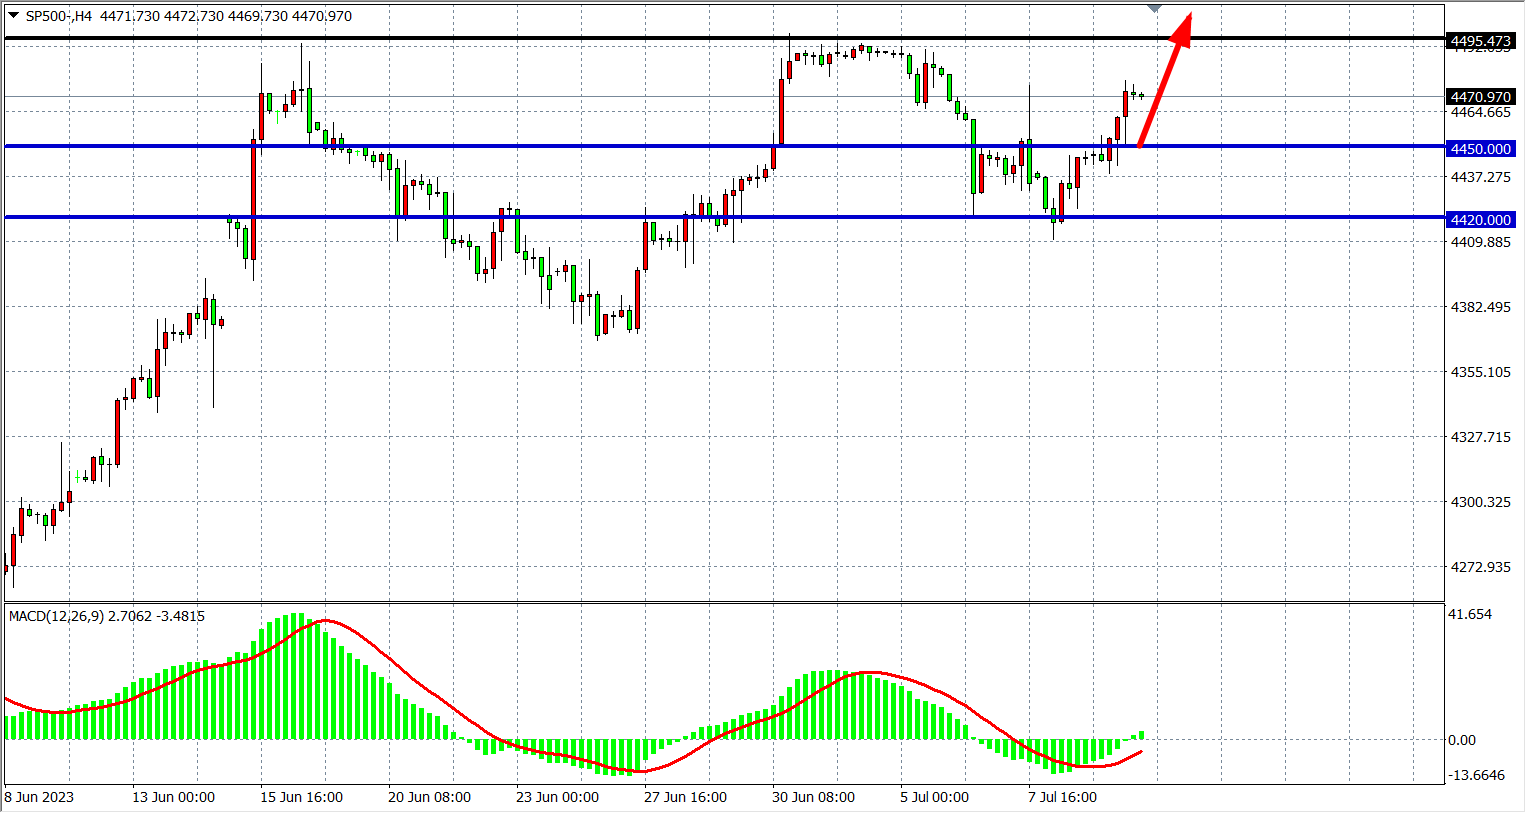
Task: Click the 30 Jun 08:00 time label
Action: [813, 797]
